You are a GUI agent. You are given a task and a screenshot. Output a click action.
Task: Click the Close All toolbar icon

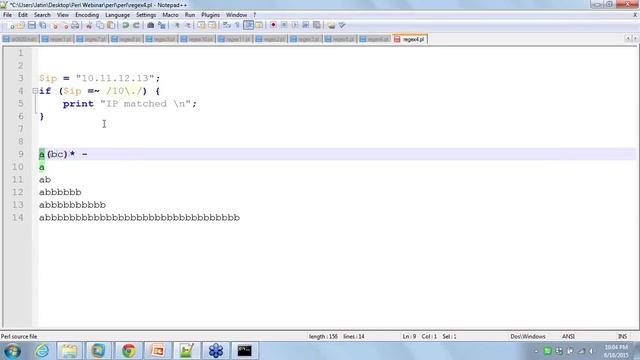coord(64,25)
